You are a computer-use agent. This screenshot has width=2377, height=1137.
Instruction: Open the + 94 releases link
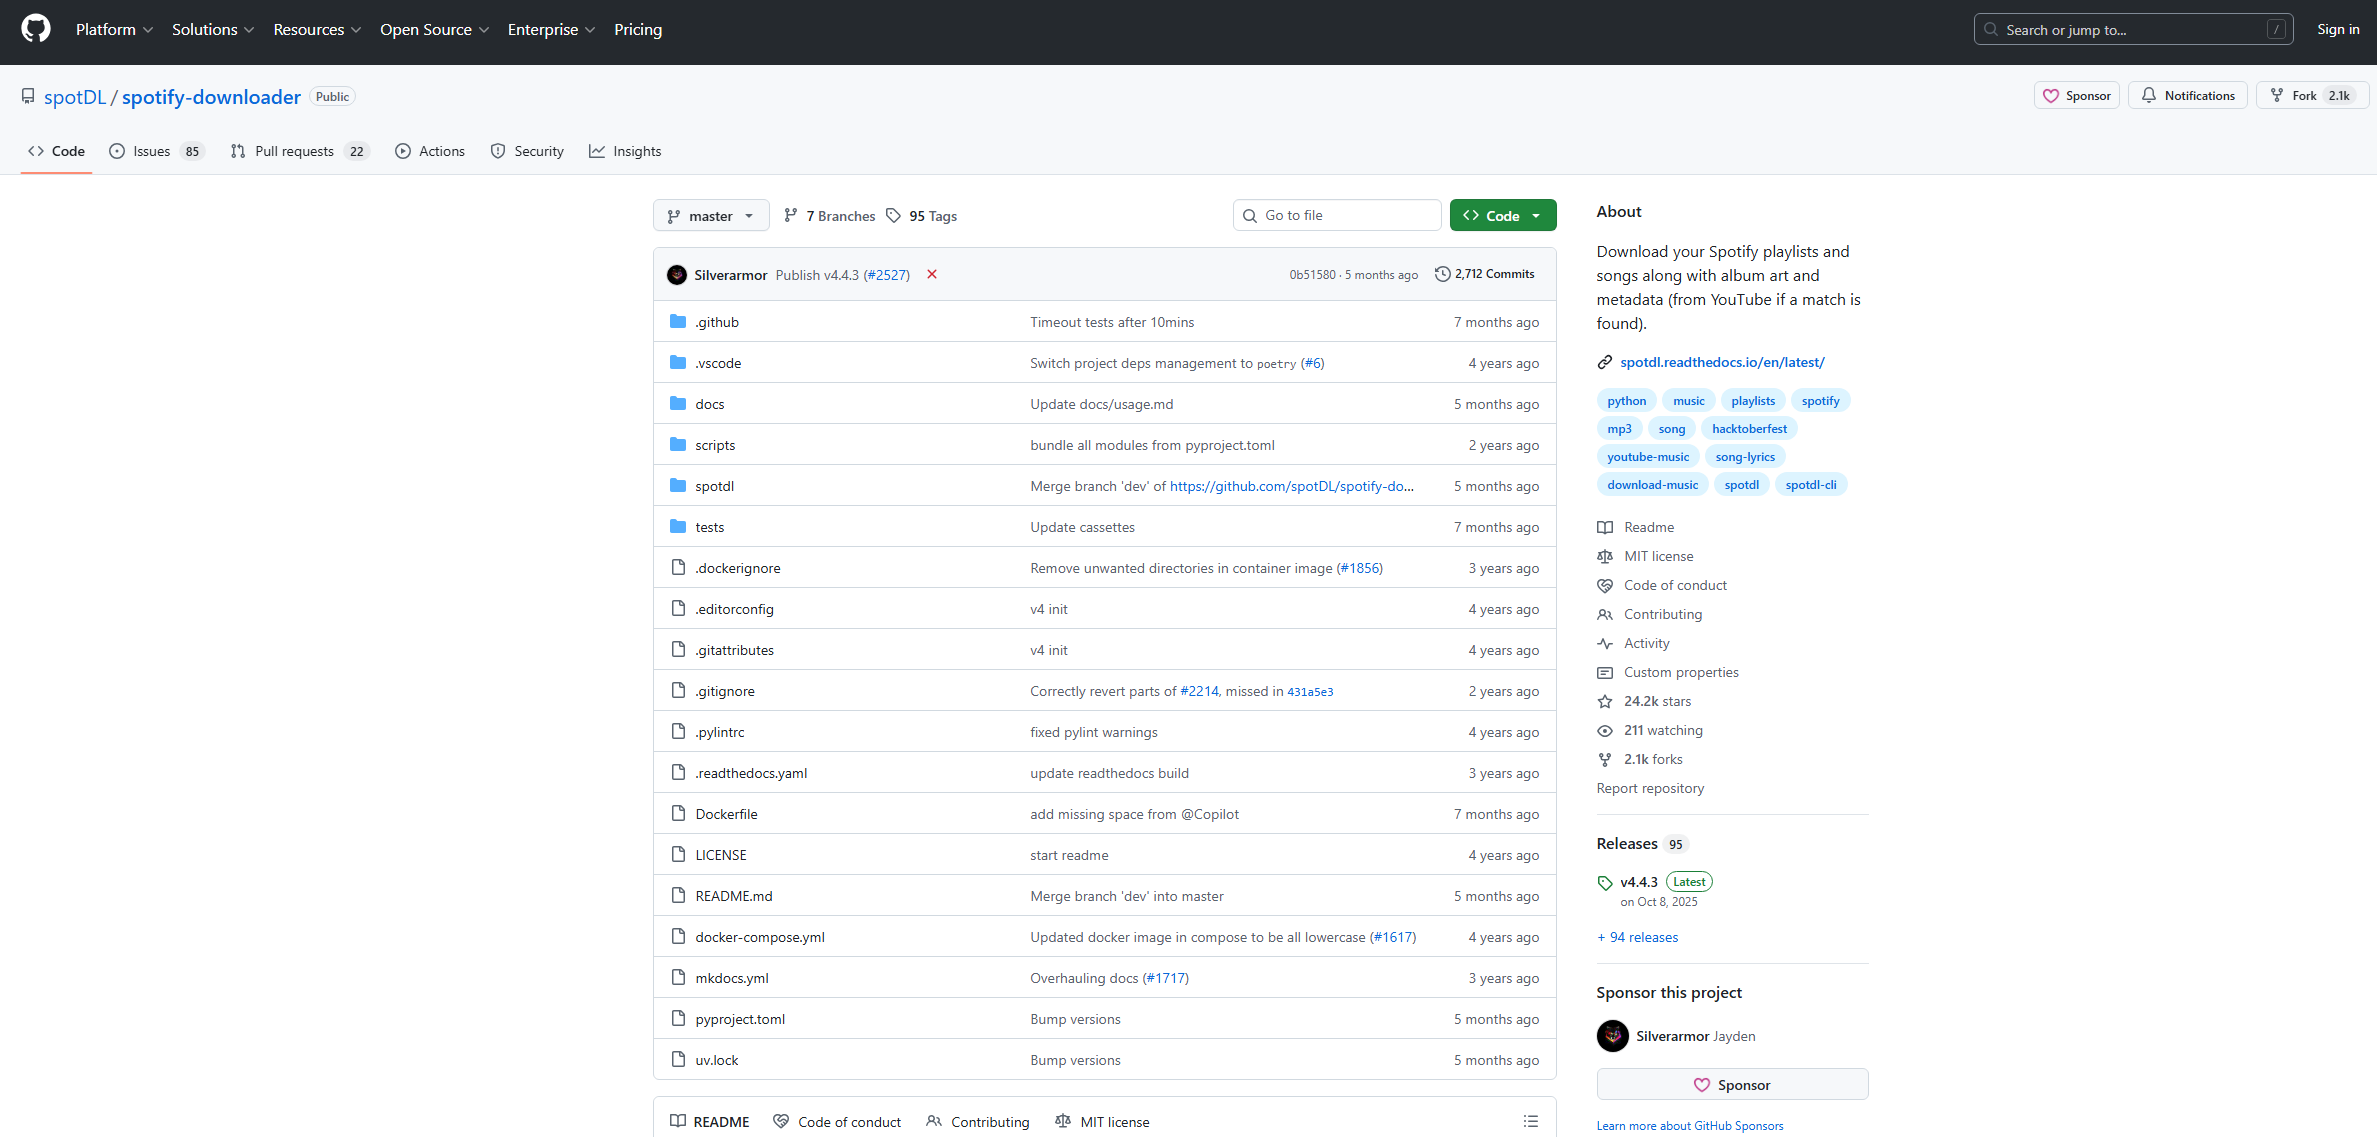pyautogui.click(x=1637, y=937)
